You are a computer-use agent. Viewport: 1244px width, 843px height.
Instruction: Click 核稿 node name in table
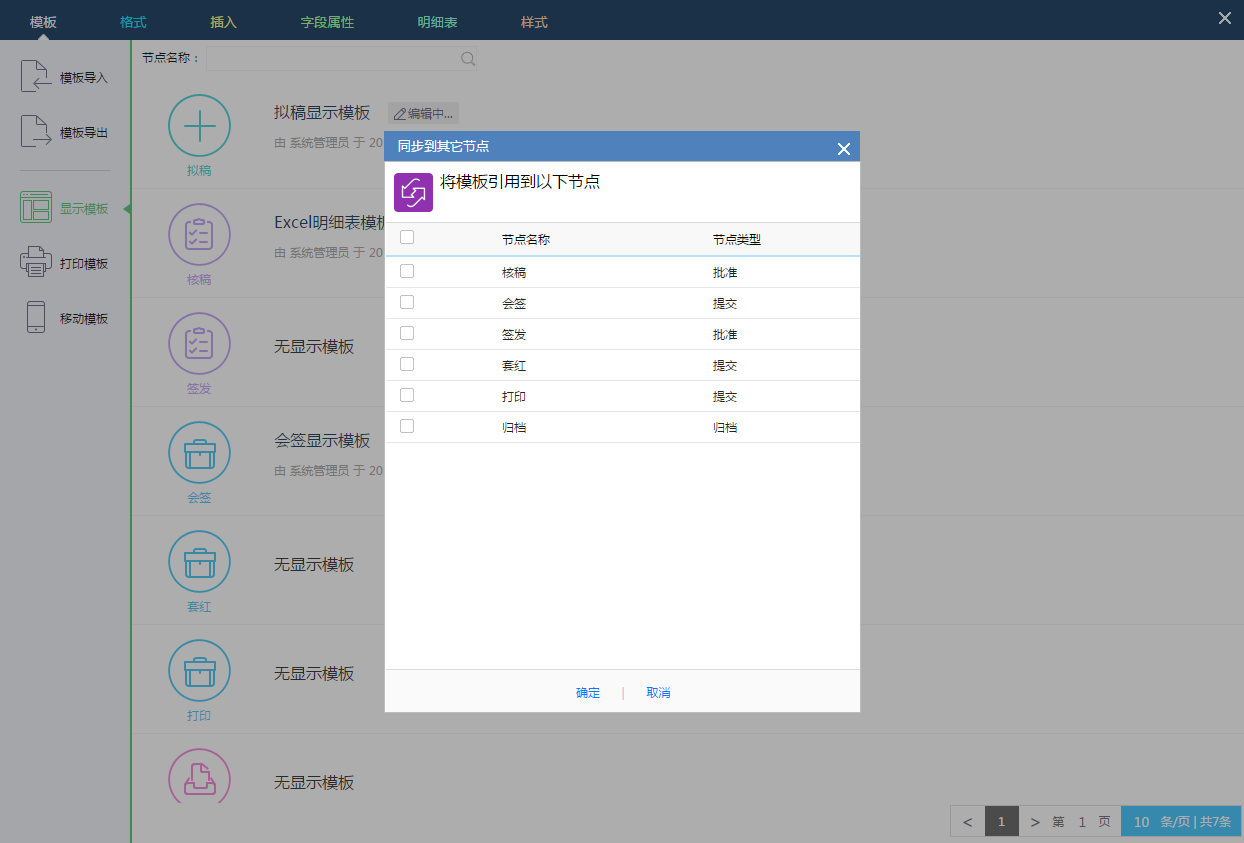[x=514, y=273]
